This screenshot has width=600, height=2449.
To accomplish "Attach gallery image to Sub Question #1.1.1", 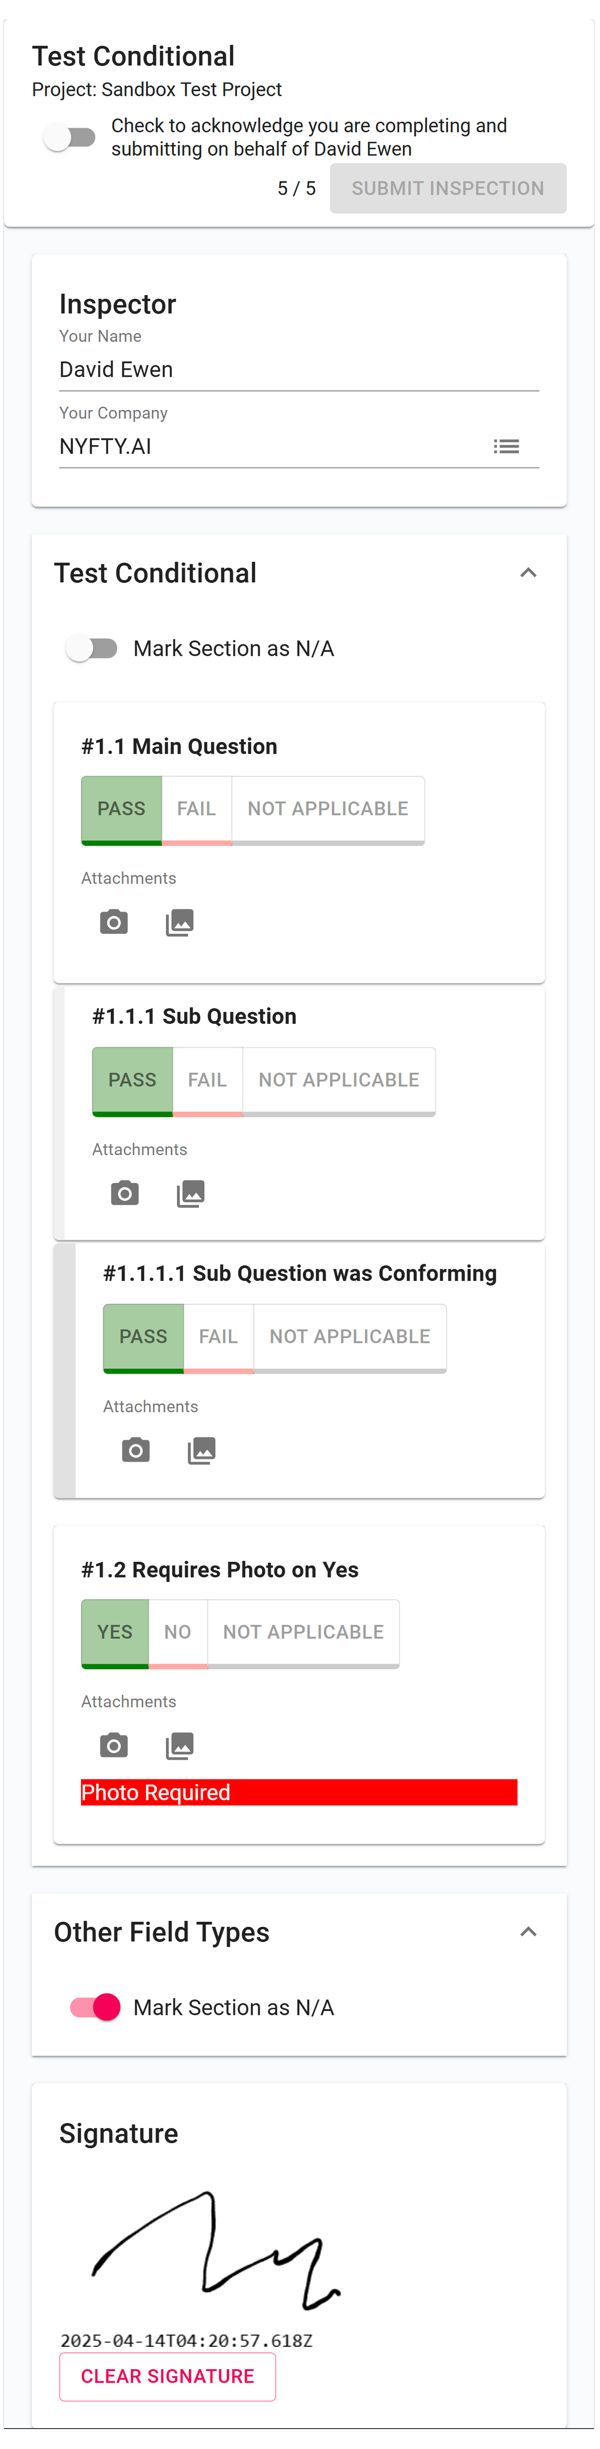I will coord(190,1192).
